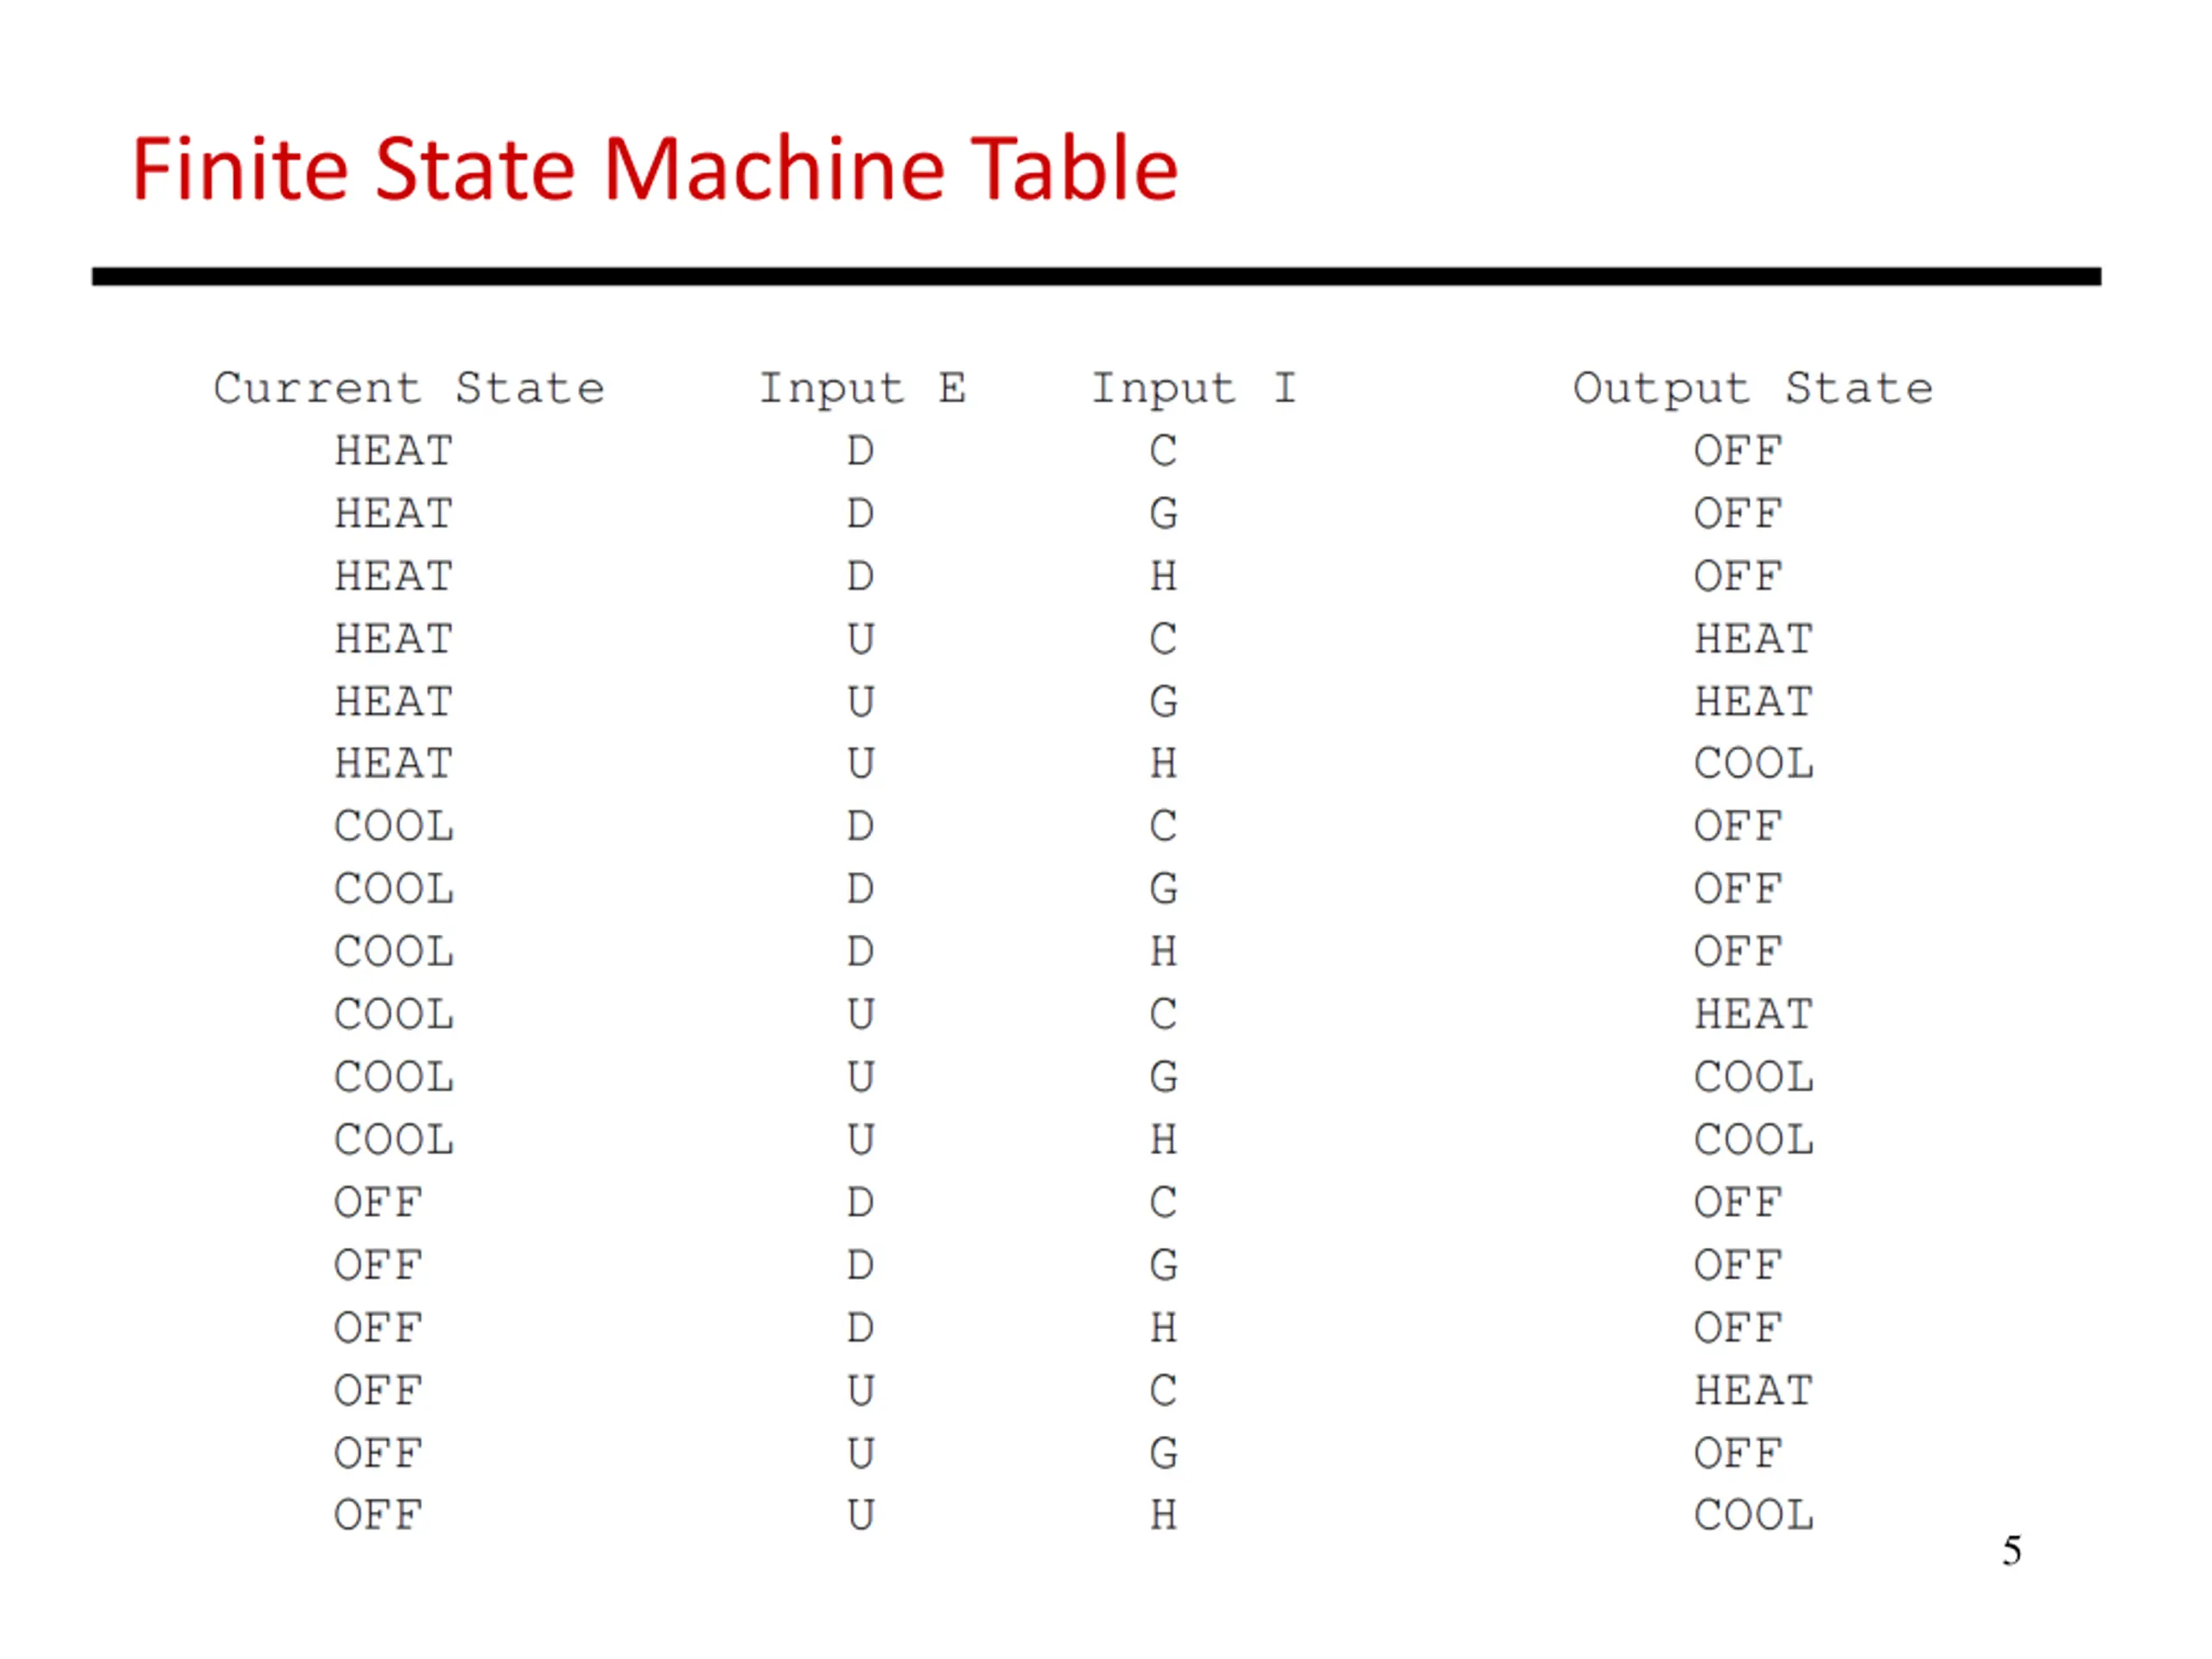Click the Output State column header

coord(1753,389)
